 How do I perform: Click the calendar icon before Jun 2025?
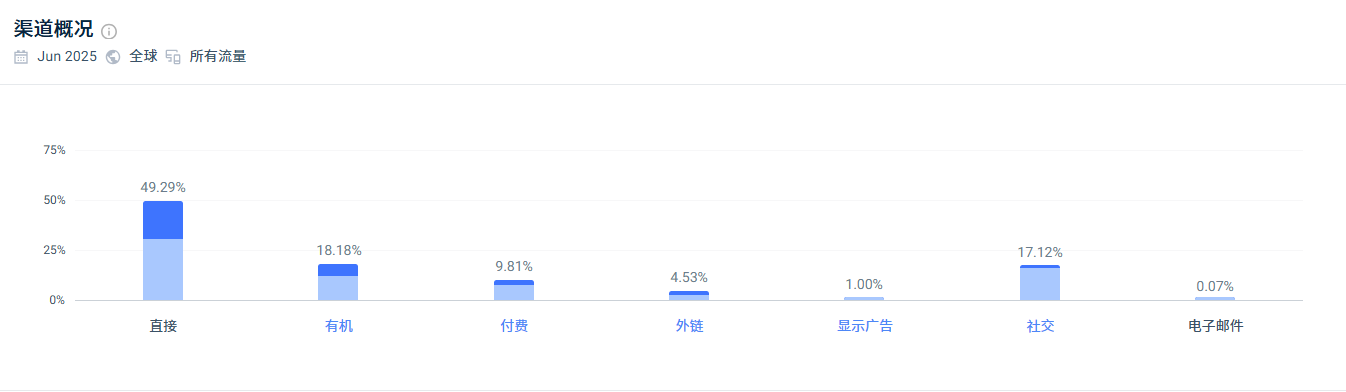click(x=21, y=57)
